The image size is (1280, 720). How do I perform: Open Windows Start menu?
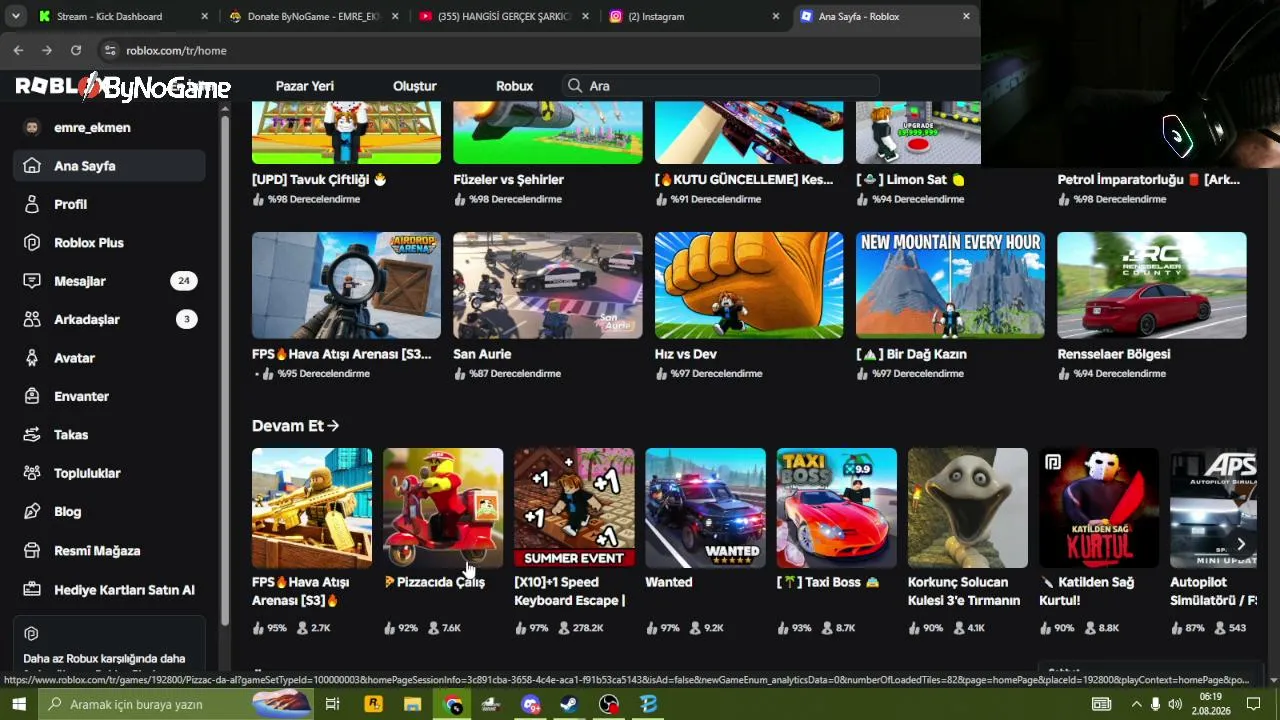pyautogui.click(x=18, y=704)
